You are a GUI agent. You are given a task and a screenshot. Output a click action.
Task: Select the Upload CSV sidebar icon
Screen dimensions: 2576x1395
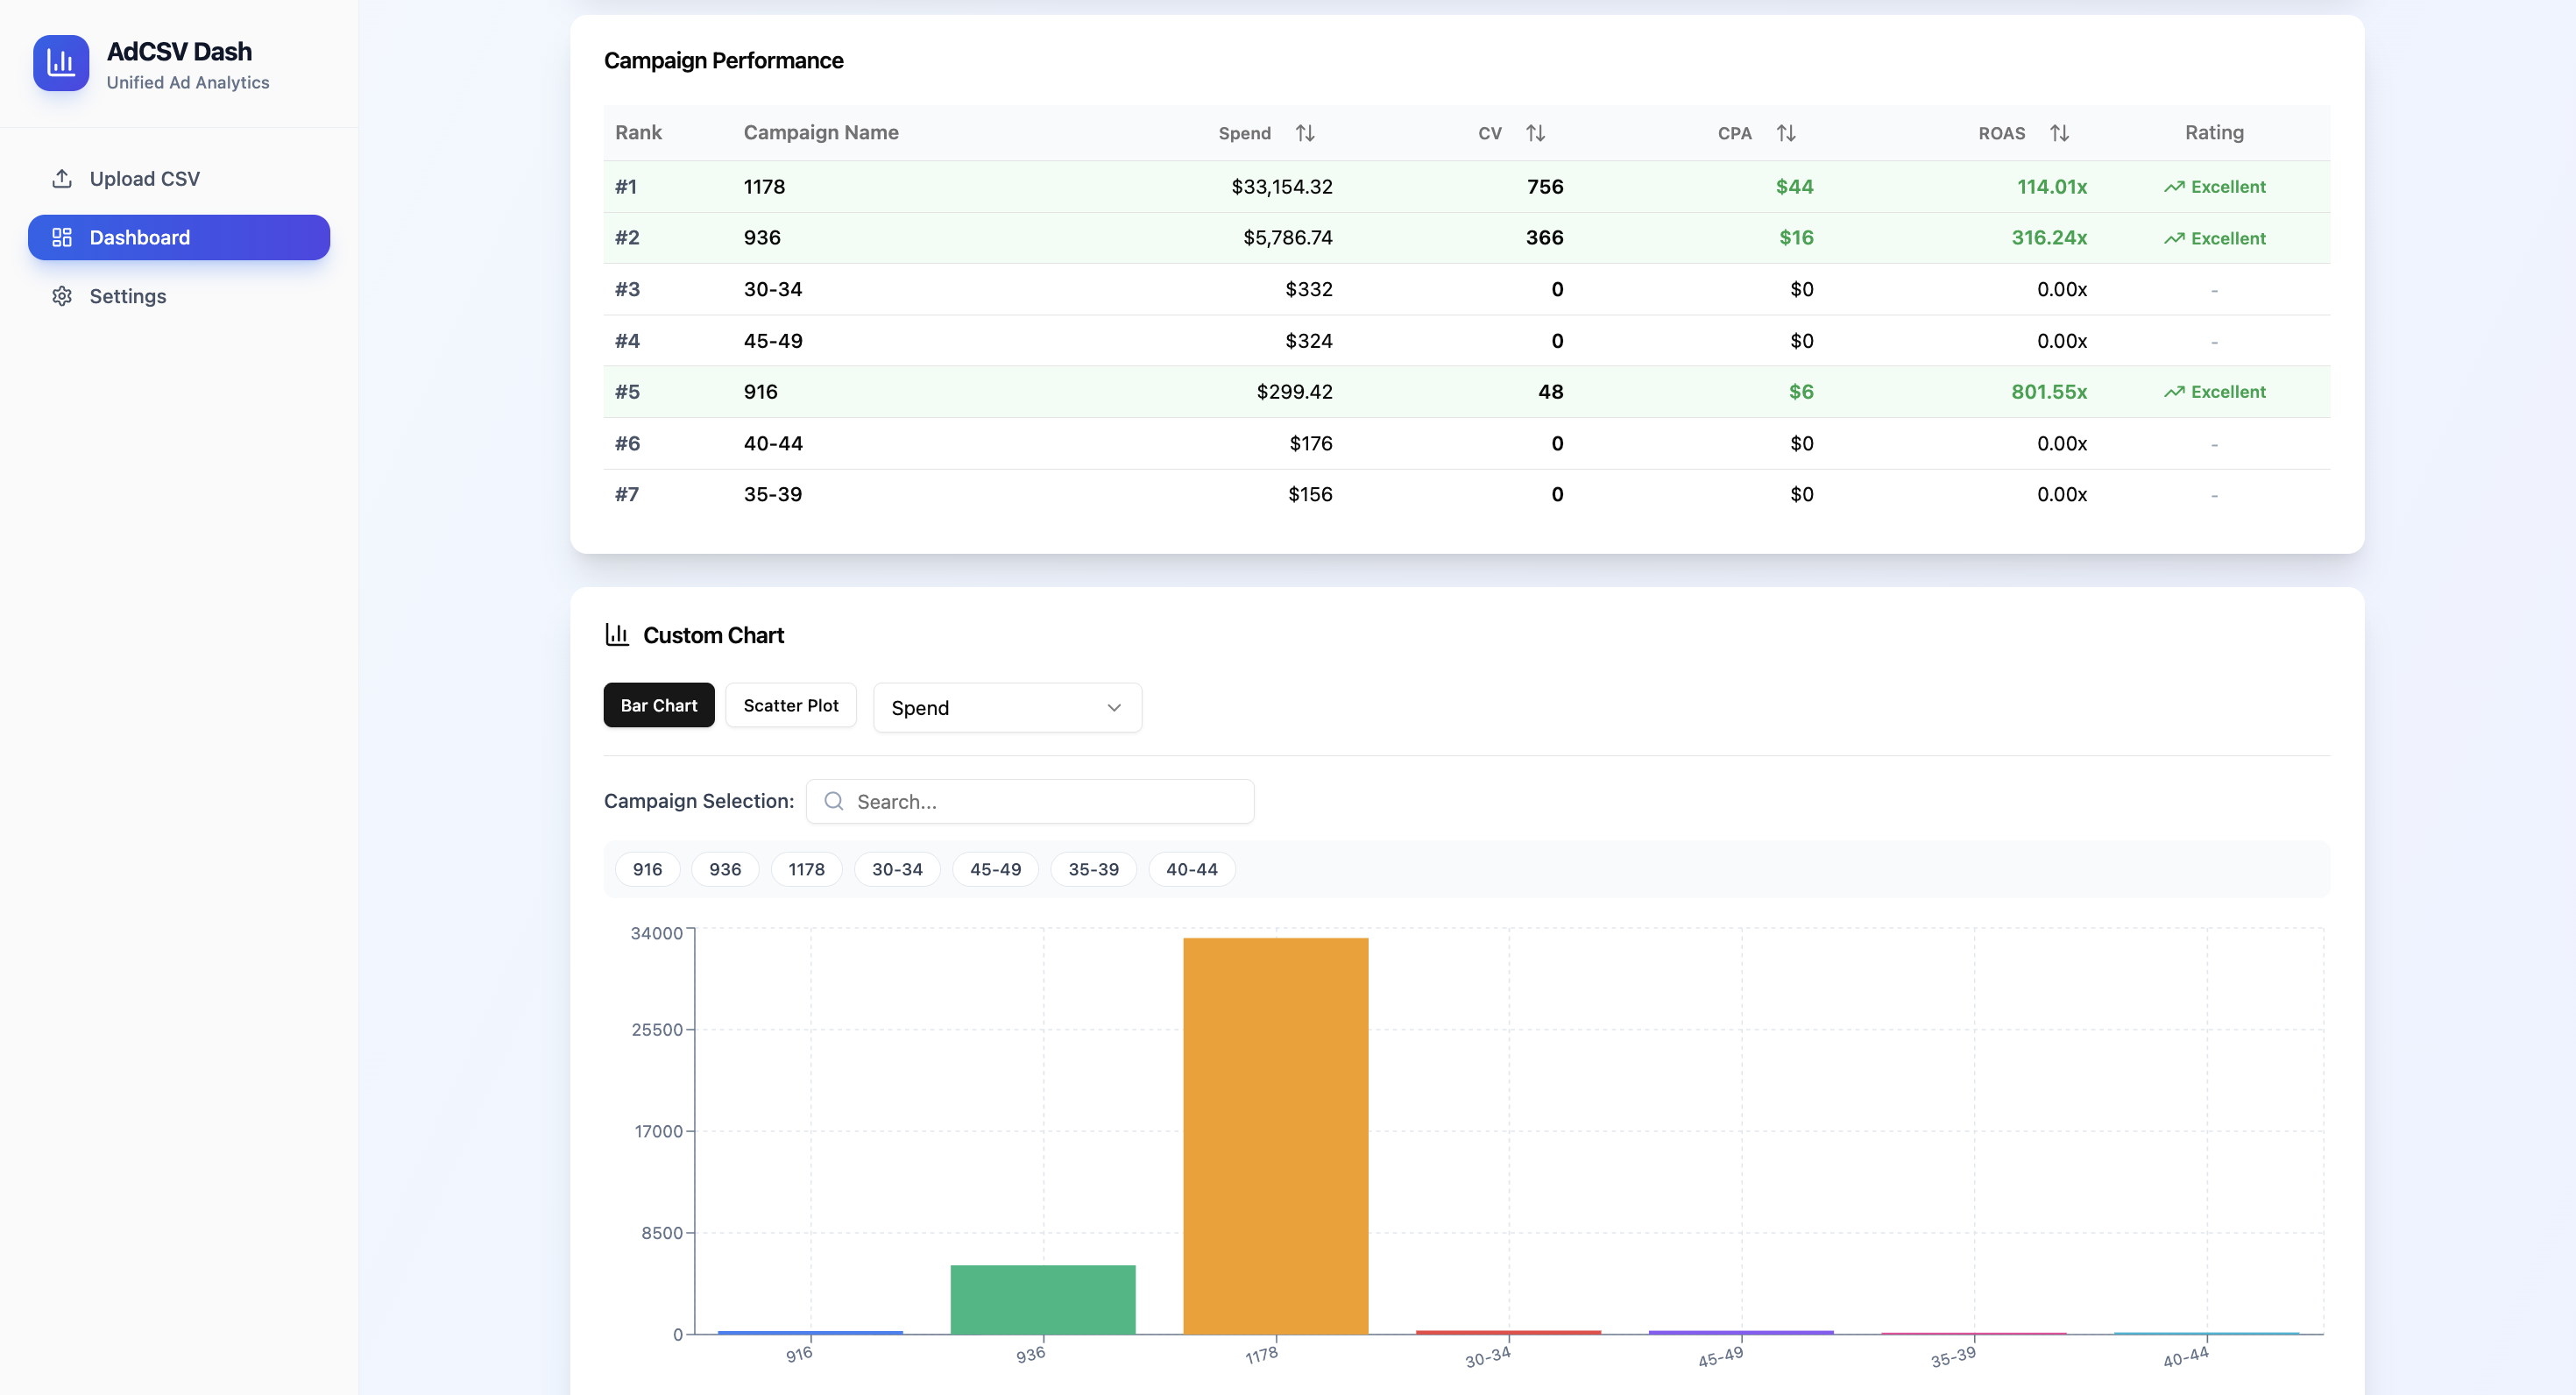(62, 178)
